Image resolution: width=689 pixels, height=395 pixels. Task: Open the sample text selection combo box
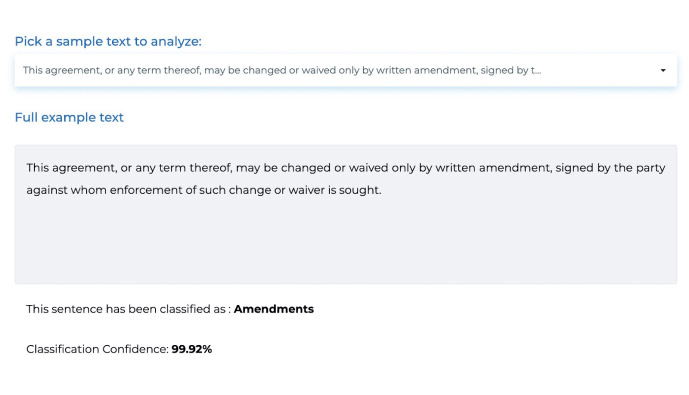[345, 70]
